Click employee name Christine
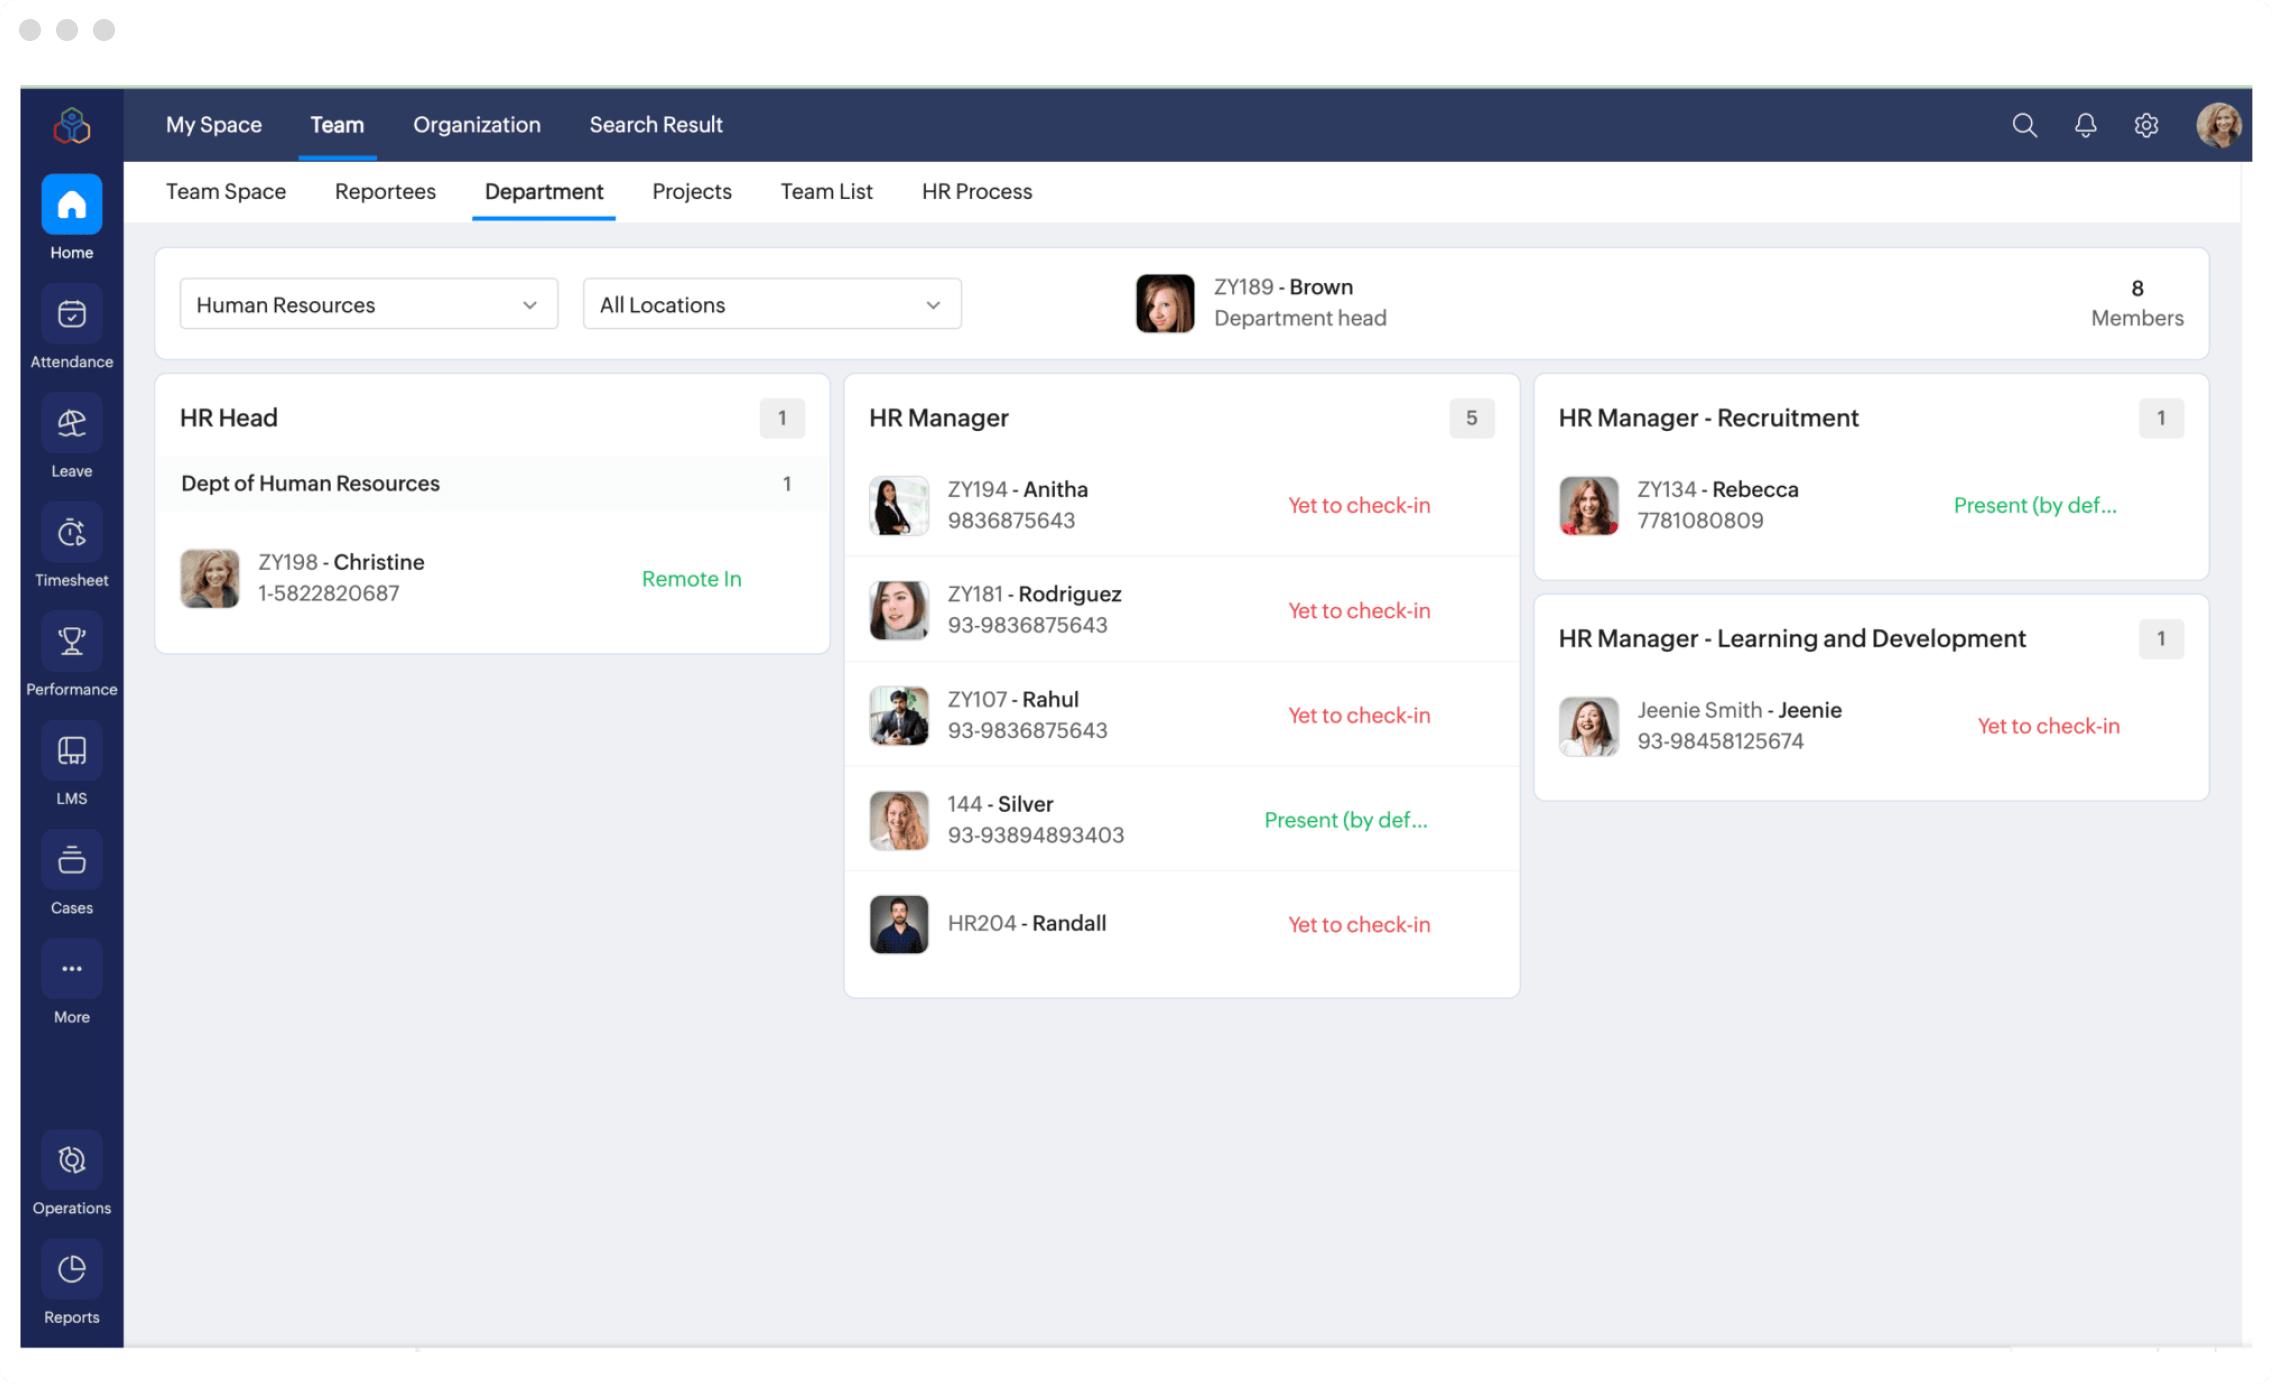Screen dimensions: 2272x1384 click(378, 562)
